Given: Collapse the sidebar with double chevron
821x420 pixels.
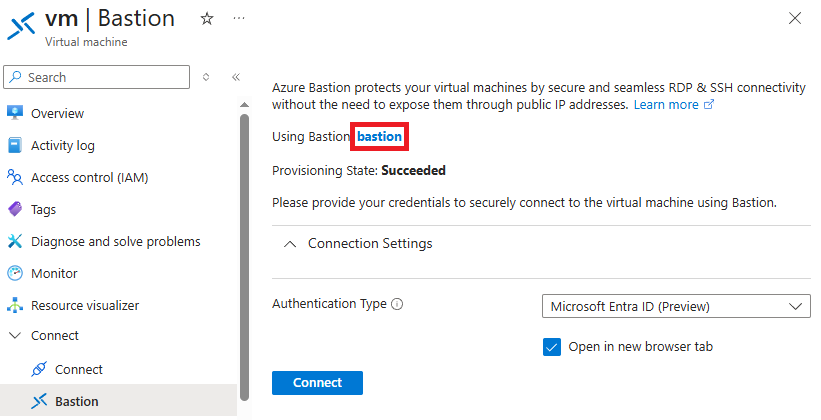Looking at the screenshot, I should click(236, 77).
